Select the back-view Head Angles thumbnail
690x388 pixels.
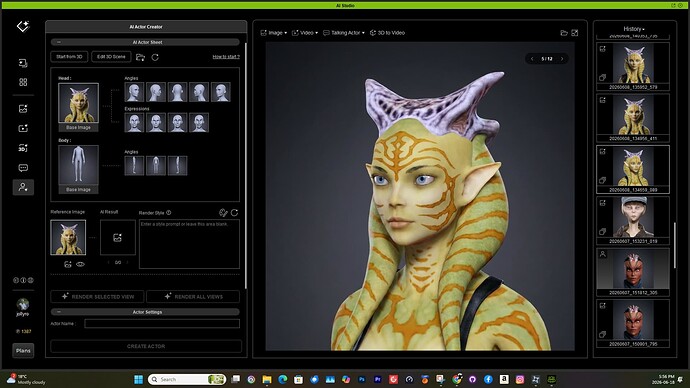(x=177, y=92)
